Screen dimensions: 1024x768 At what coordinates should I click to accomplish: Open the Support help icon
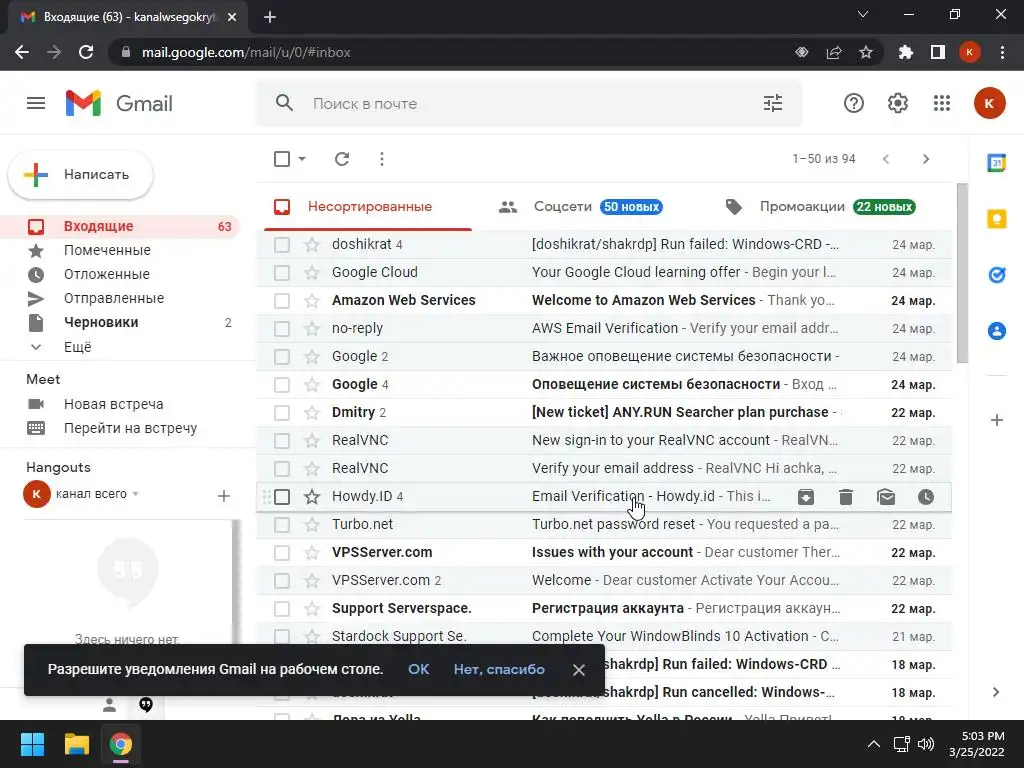click(x=854, y=103)
